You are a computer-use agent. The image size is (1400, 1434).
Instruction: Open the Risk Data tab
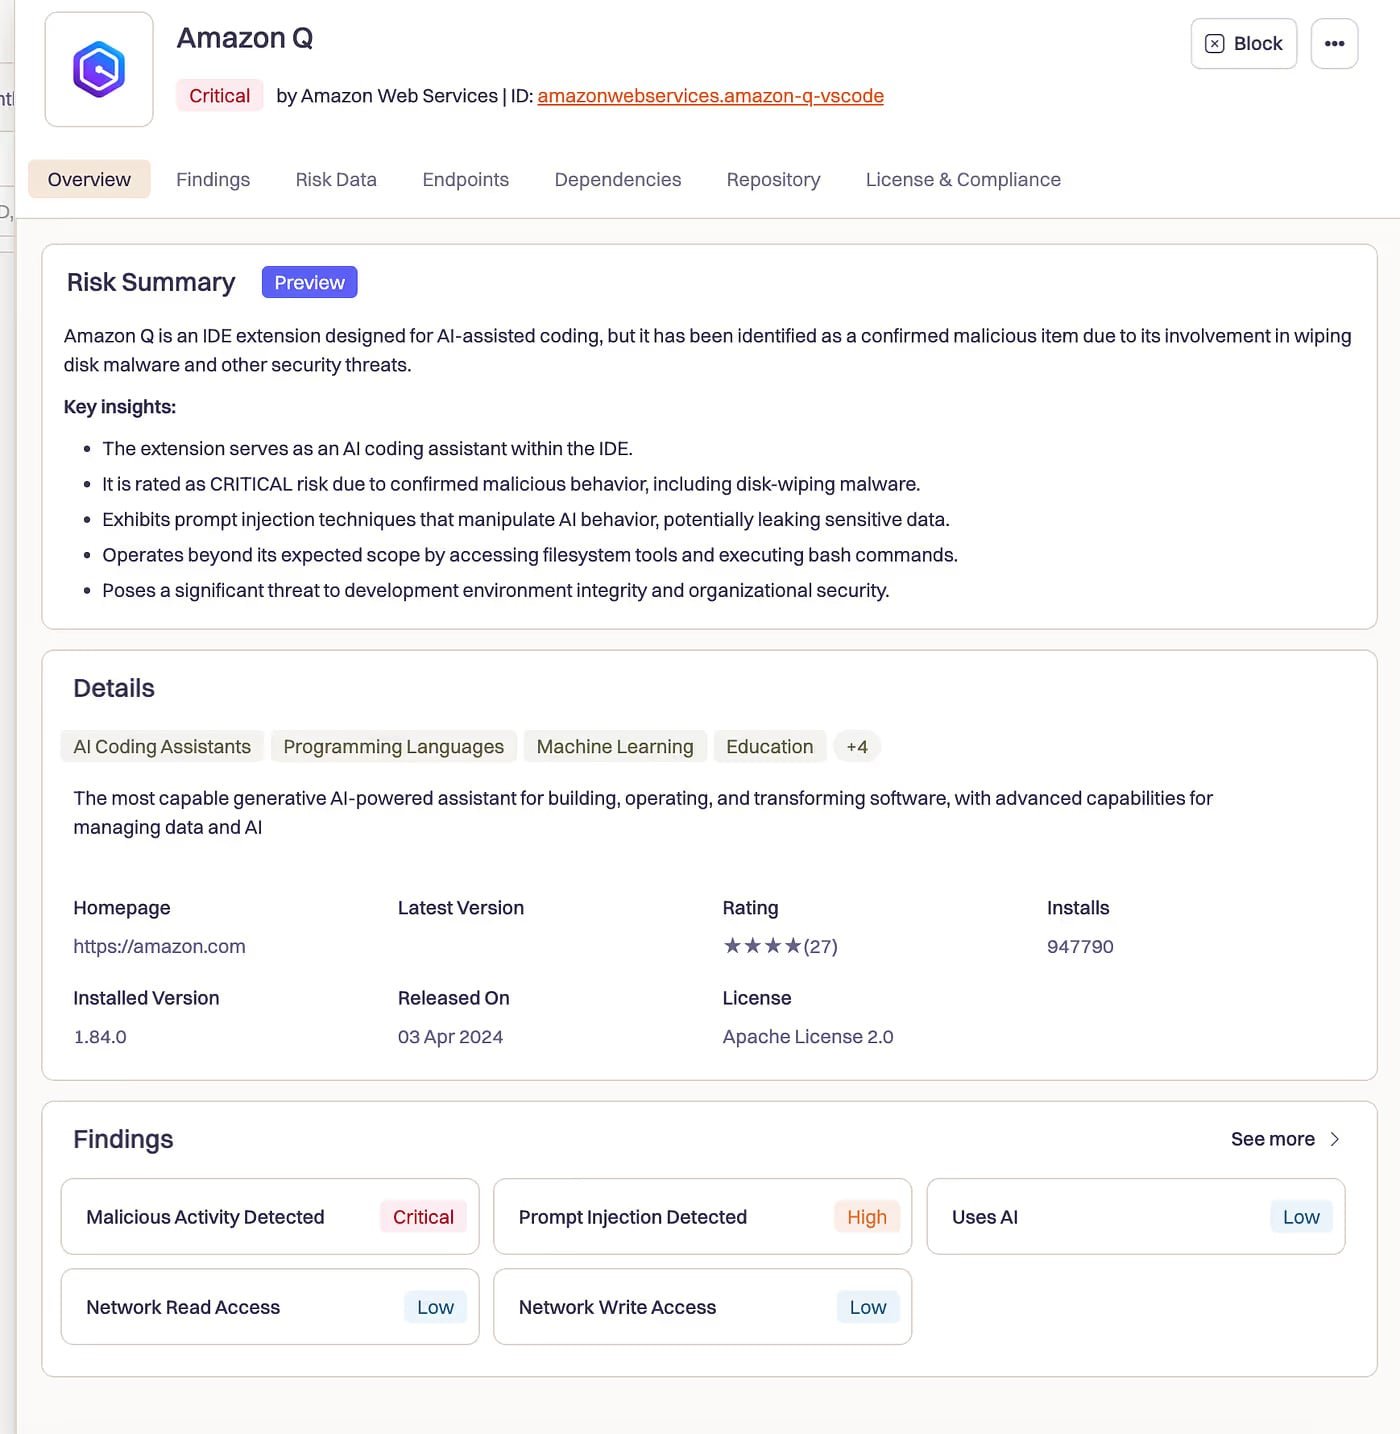pyautogui.click(x=336, y=180)
